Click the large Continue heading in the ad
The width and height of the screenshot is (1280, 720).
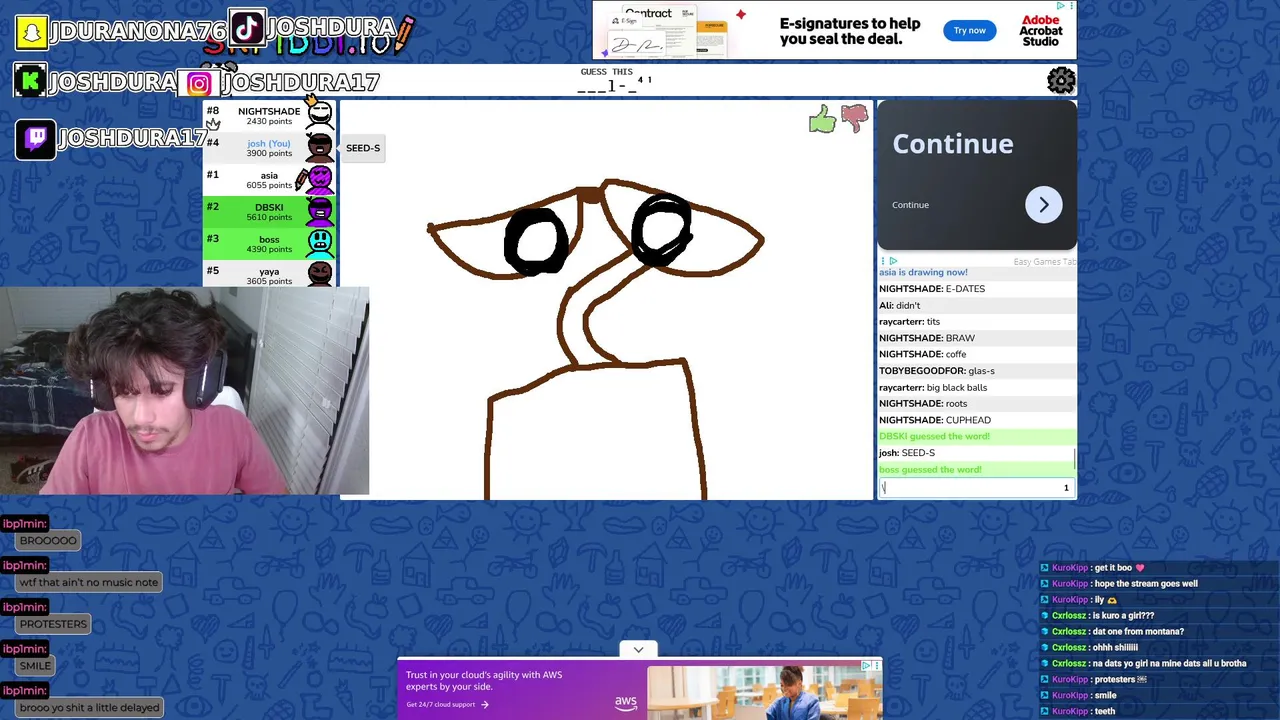(952, 144)
